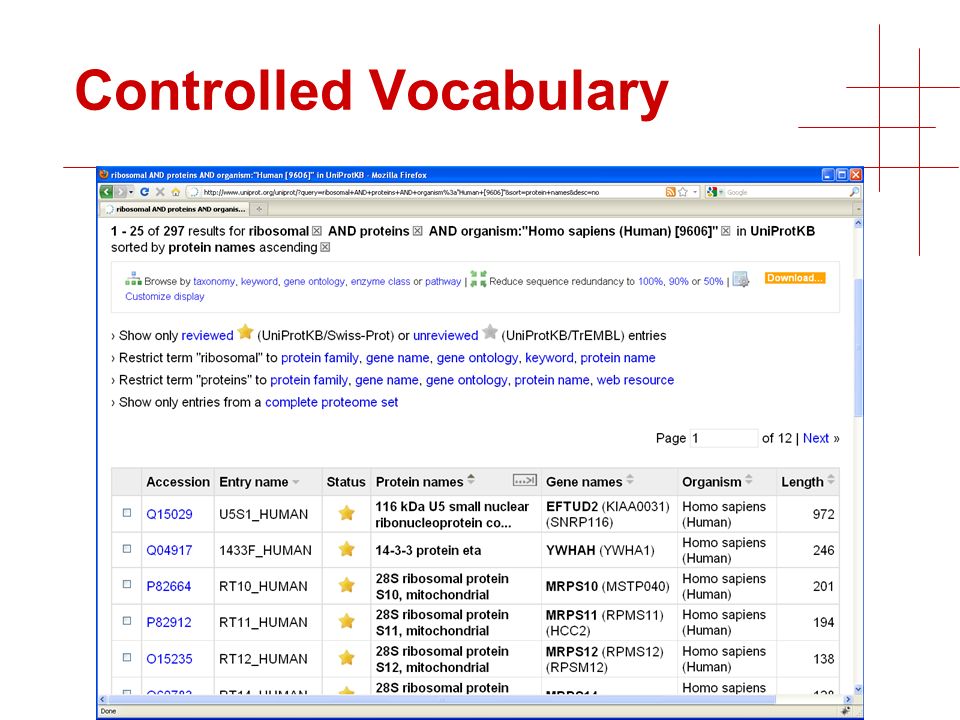Sort by the Entry name column arrow
Image resolution: width=960 pixels, height=720 pixels.
pos(296,482)
